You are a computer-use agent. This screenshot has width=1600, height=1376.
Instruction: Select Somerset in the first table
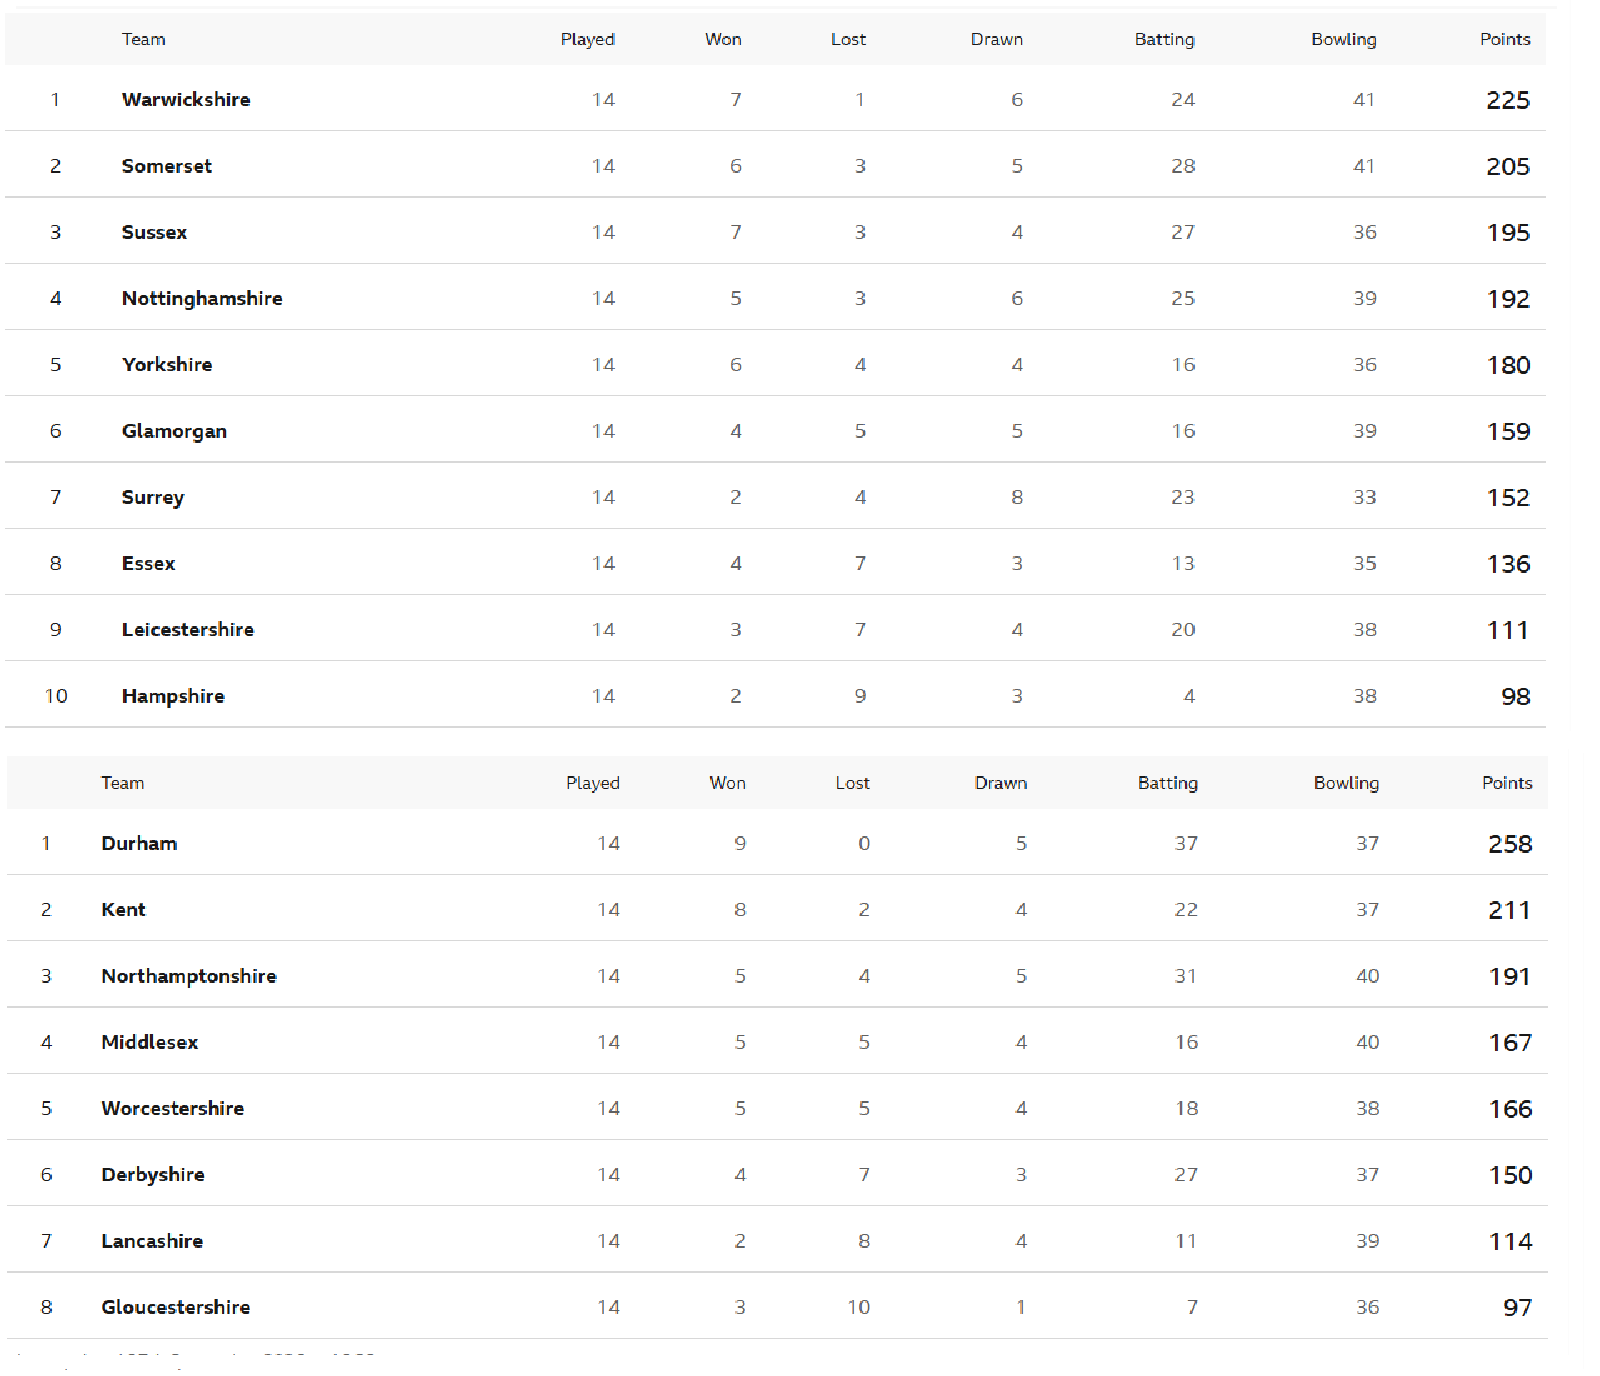(x=167, y=166)
